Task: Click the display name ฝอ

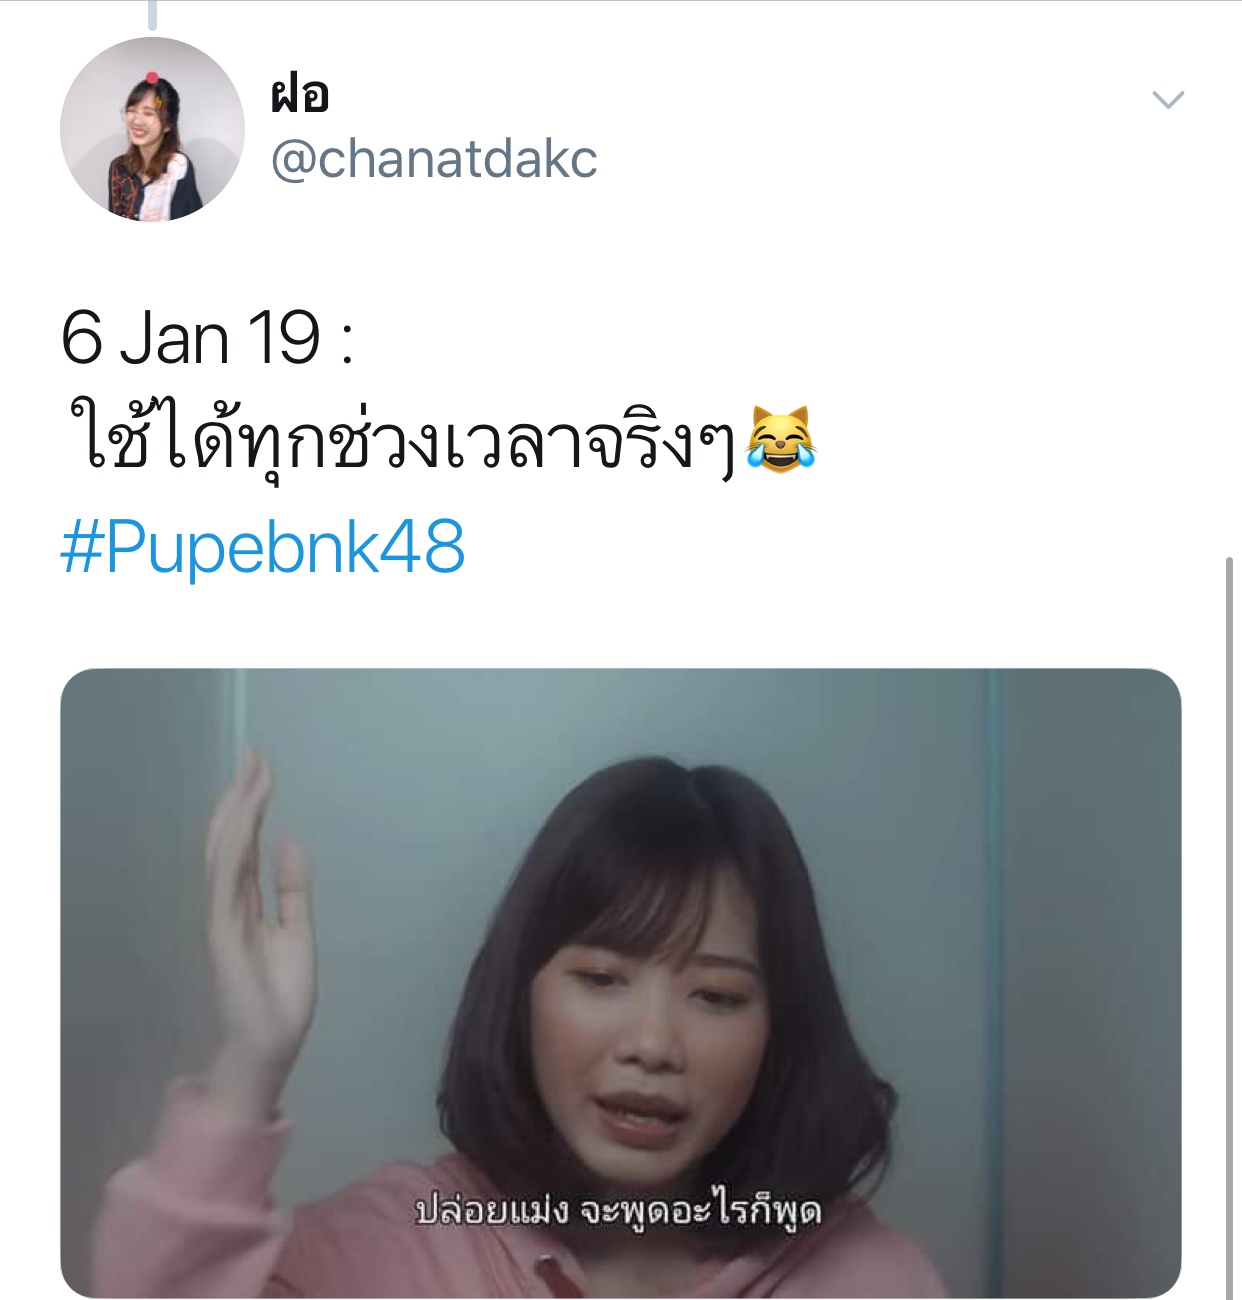Action: [300, 95]
